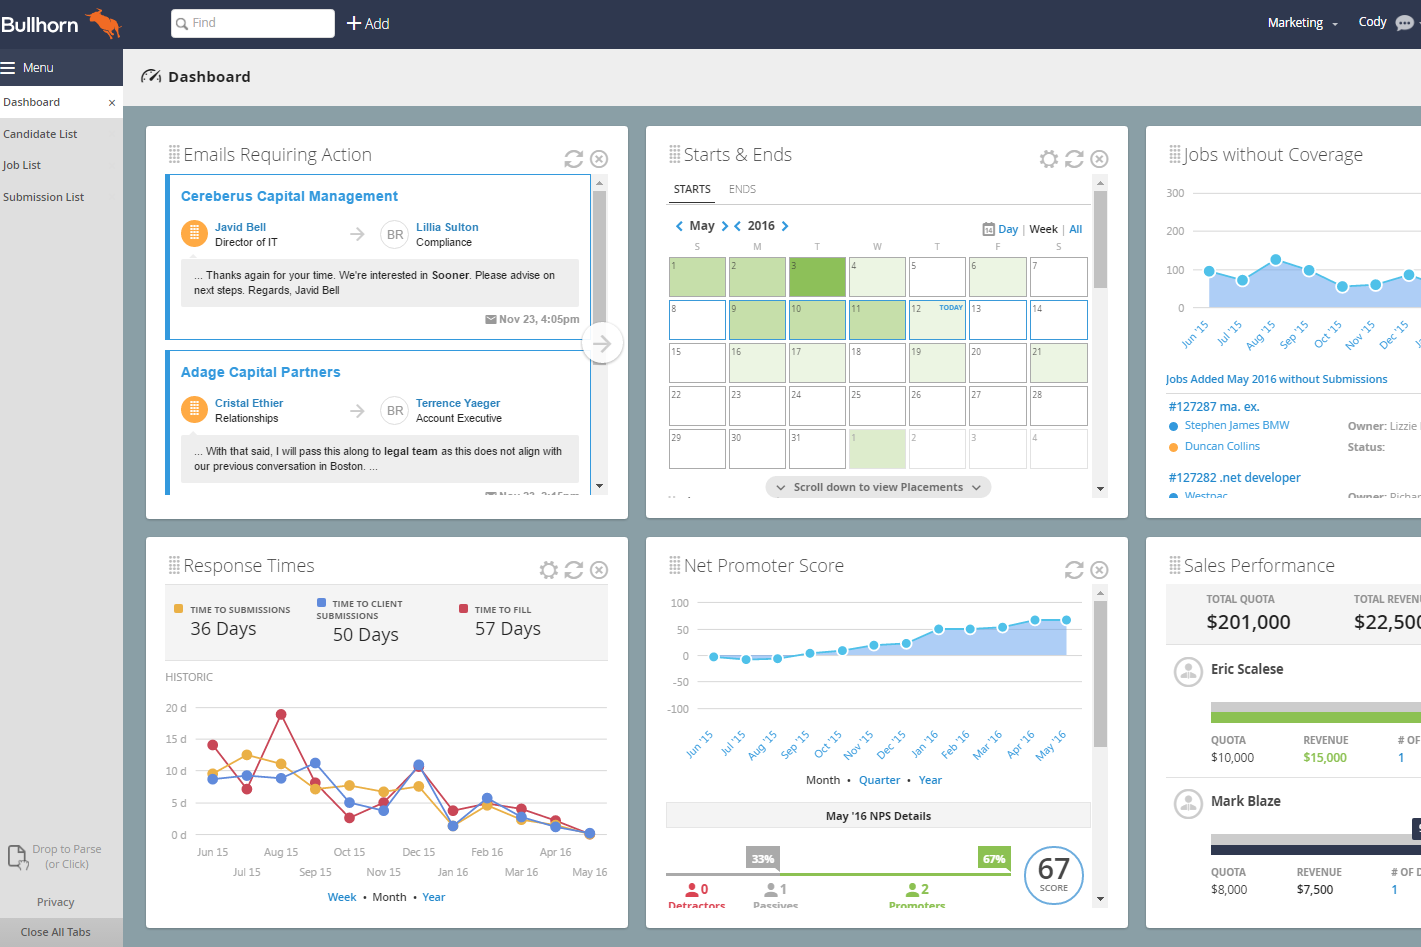
Task: Open the Marketing dropdown
Action: tap(1302, 23)
